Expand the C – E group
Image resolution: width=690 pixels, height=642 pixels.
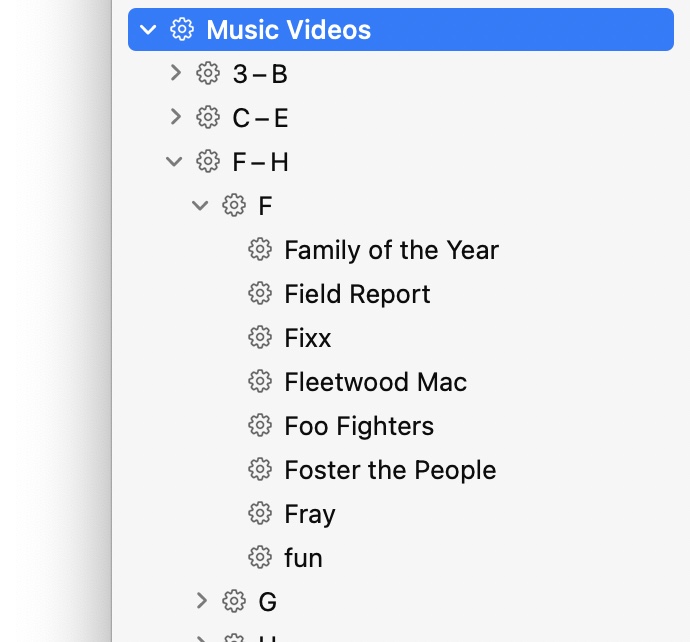point(176,117)
